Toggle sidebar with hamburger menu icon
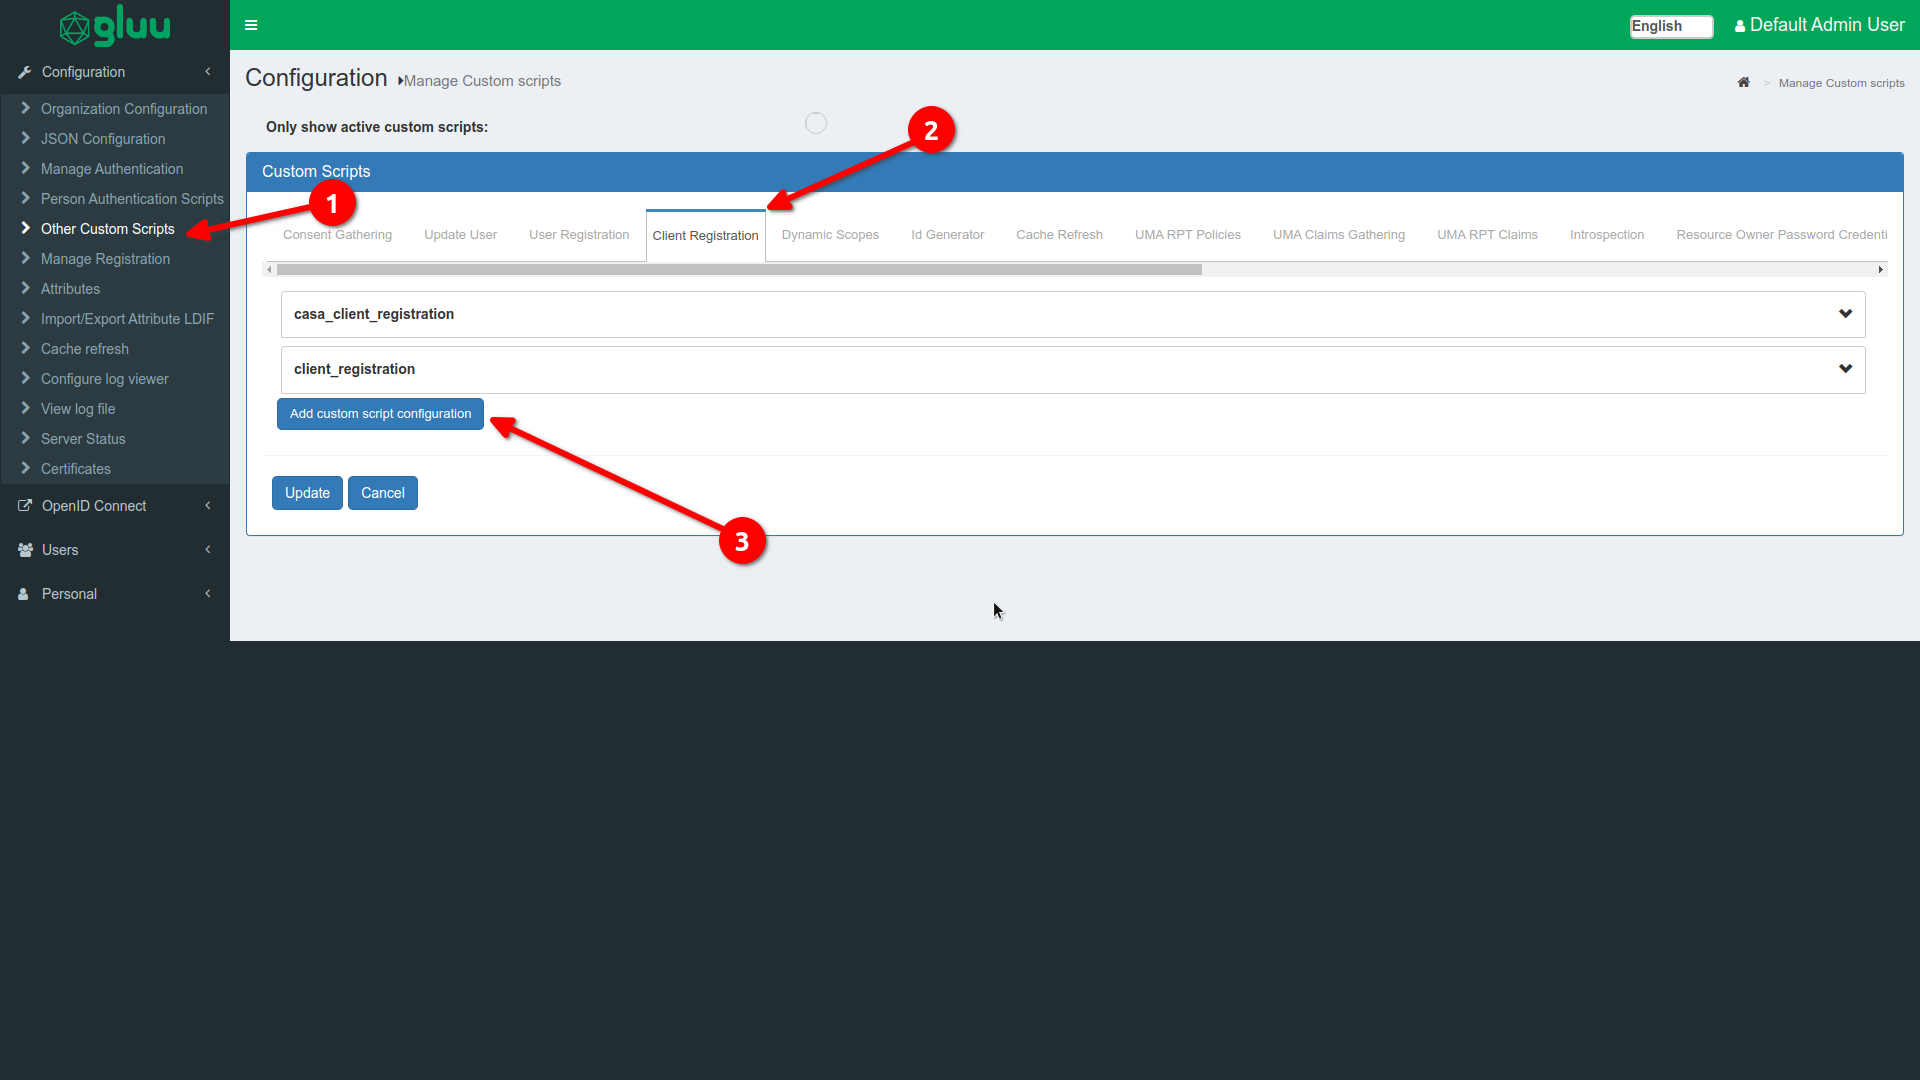1920x1080 pixels. [x=251, y=25]
